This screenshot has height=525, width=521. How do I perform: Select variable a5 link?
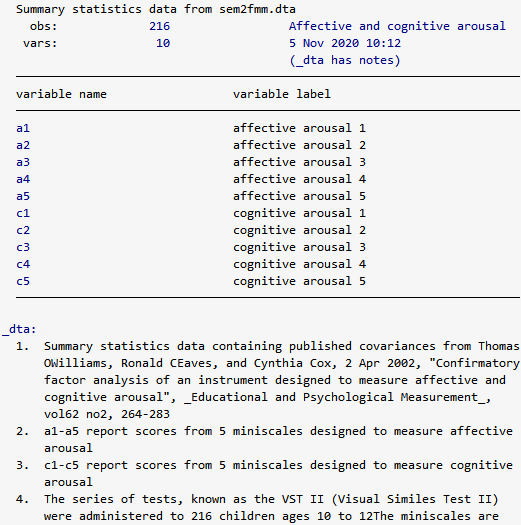tap(23, 196)
